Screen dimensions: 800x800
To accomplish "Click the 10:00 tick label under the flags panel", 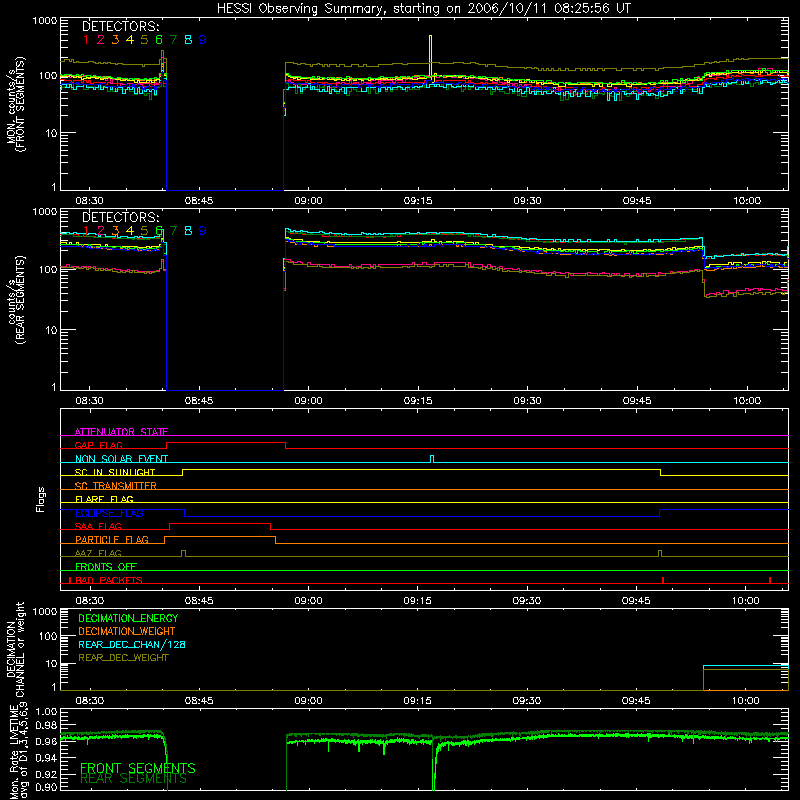I will [x=746, y=601].
